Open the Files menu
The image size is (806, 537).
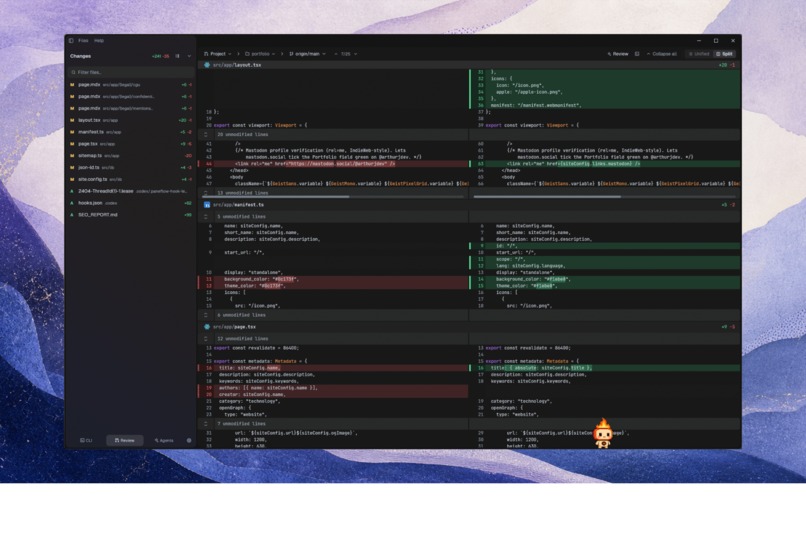(x=83, y=41)
